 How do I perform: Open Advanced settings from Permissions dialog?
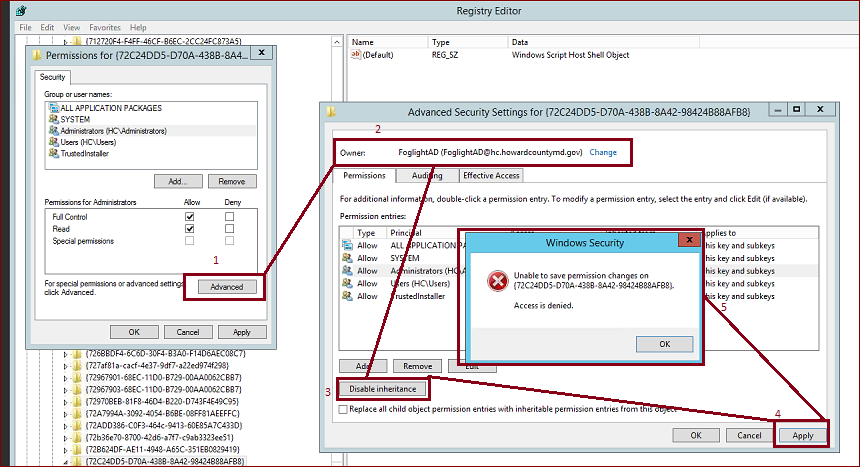coord(227,286)
